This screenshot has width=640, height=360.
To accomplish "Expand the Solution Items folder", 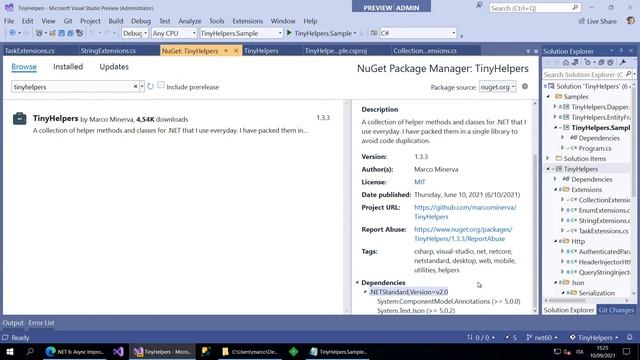I will 548,158.
